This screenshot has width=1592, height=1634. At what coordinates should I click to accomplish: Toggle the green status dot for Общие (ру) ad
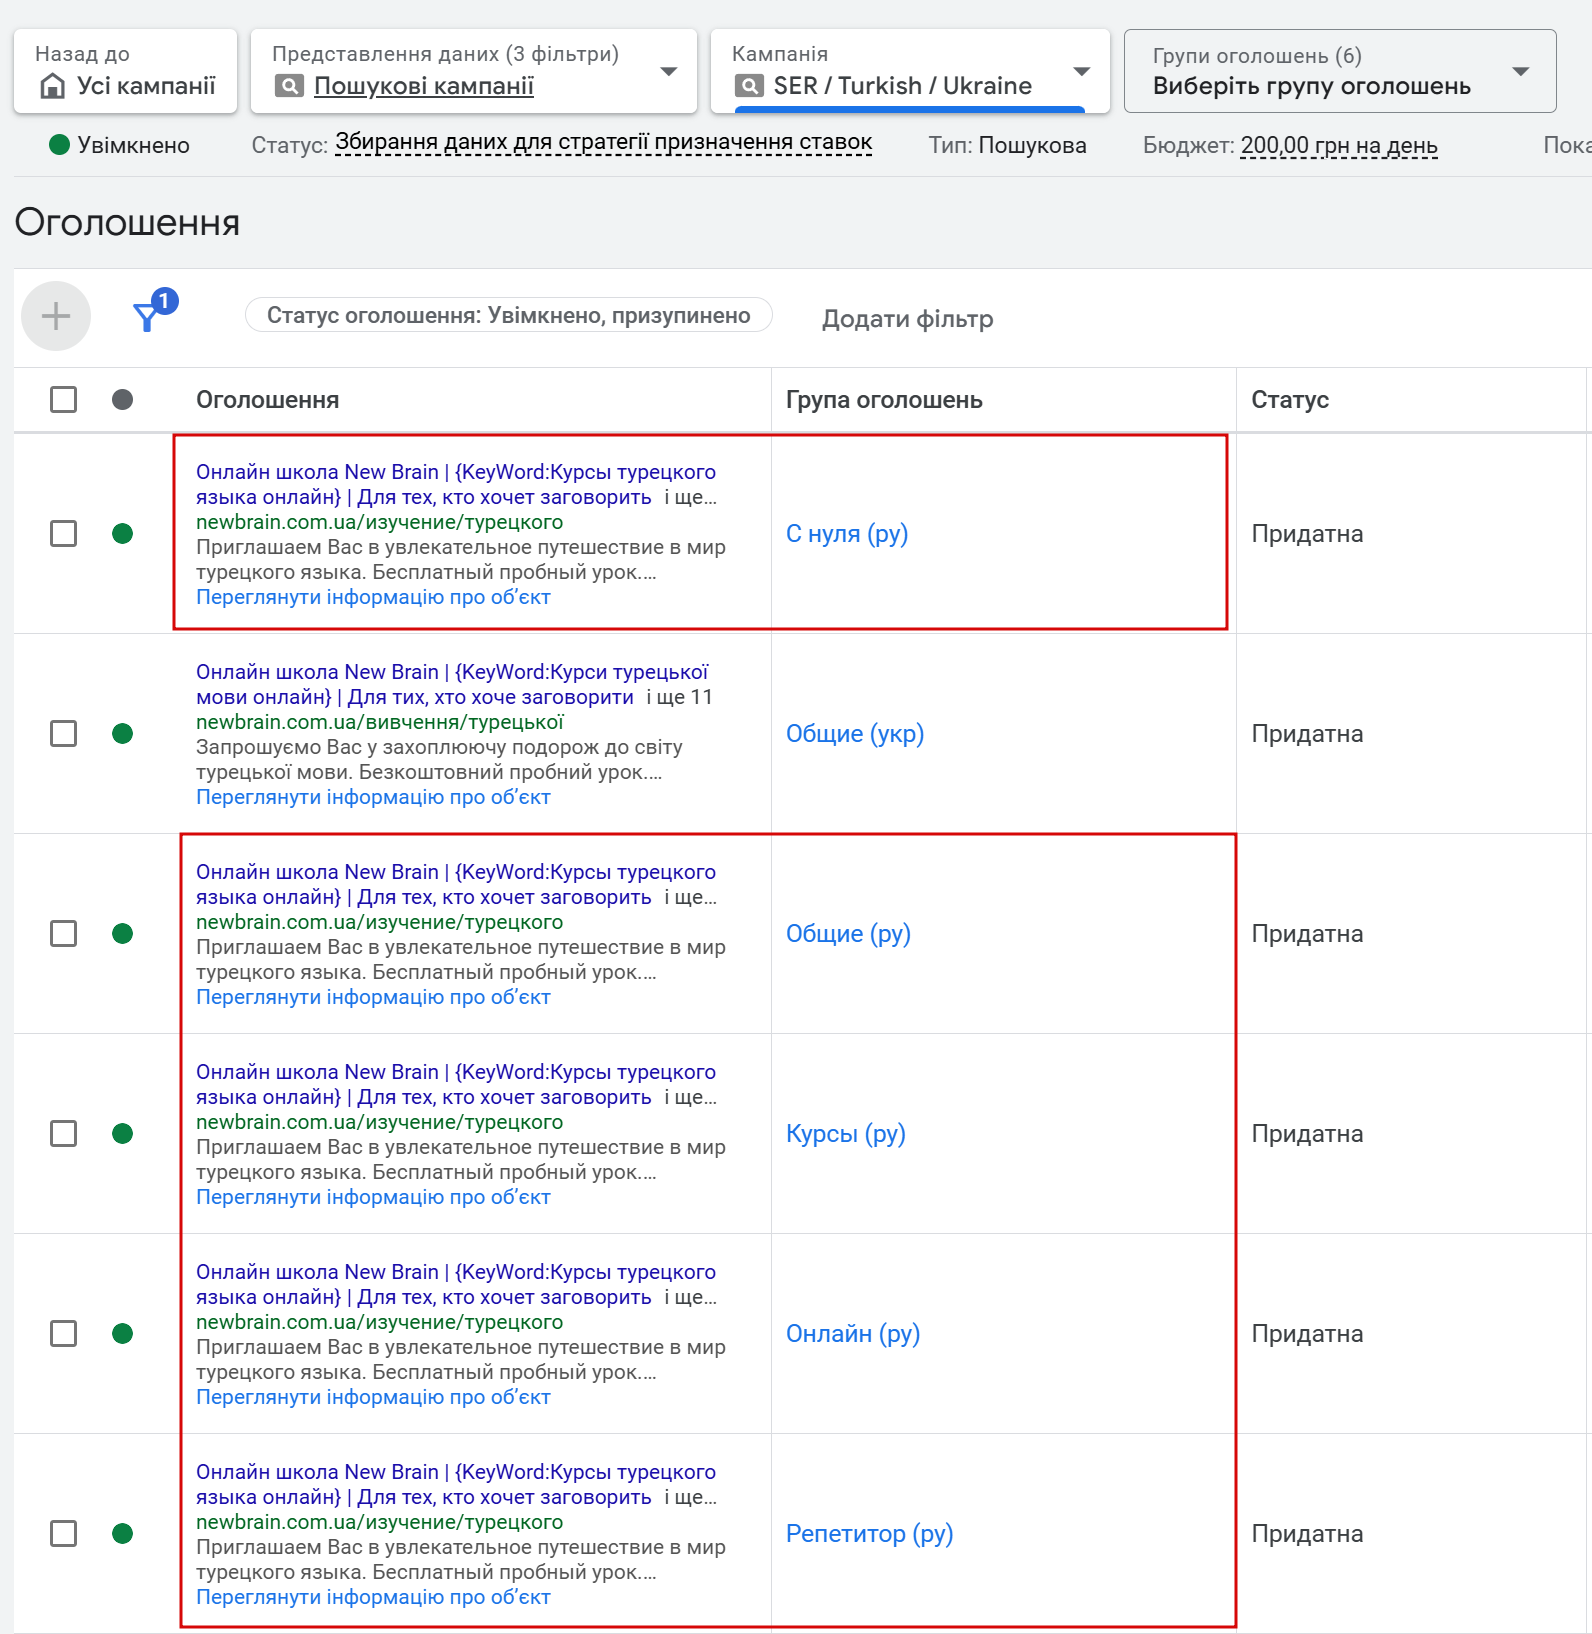point(122,934)
